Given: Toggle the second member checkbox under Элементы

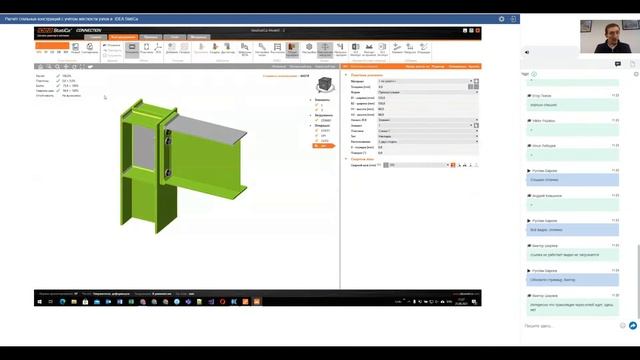Looking at the screenshot, I should coord(316,110).
